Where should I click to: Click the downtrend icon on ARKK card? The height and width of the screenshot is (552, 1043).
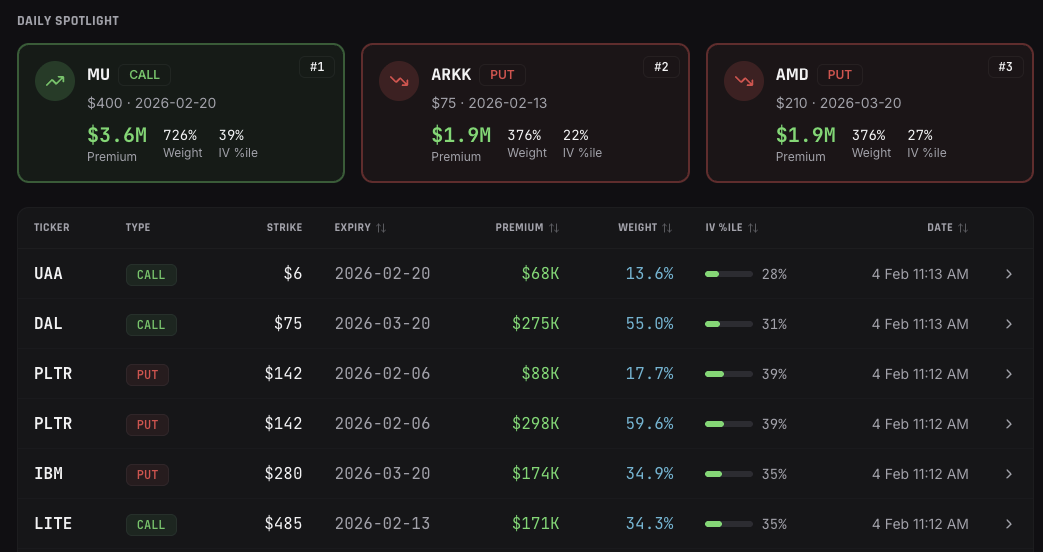[399, 81]
